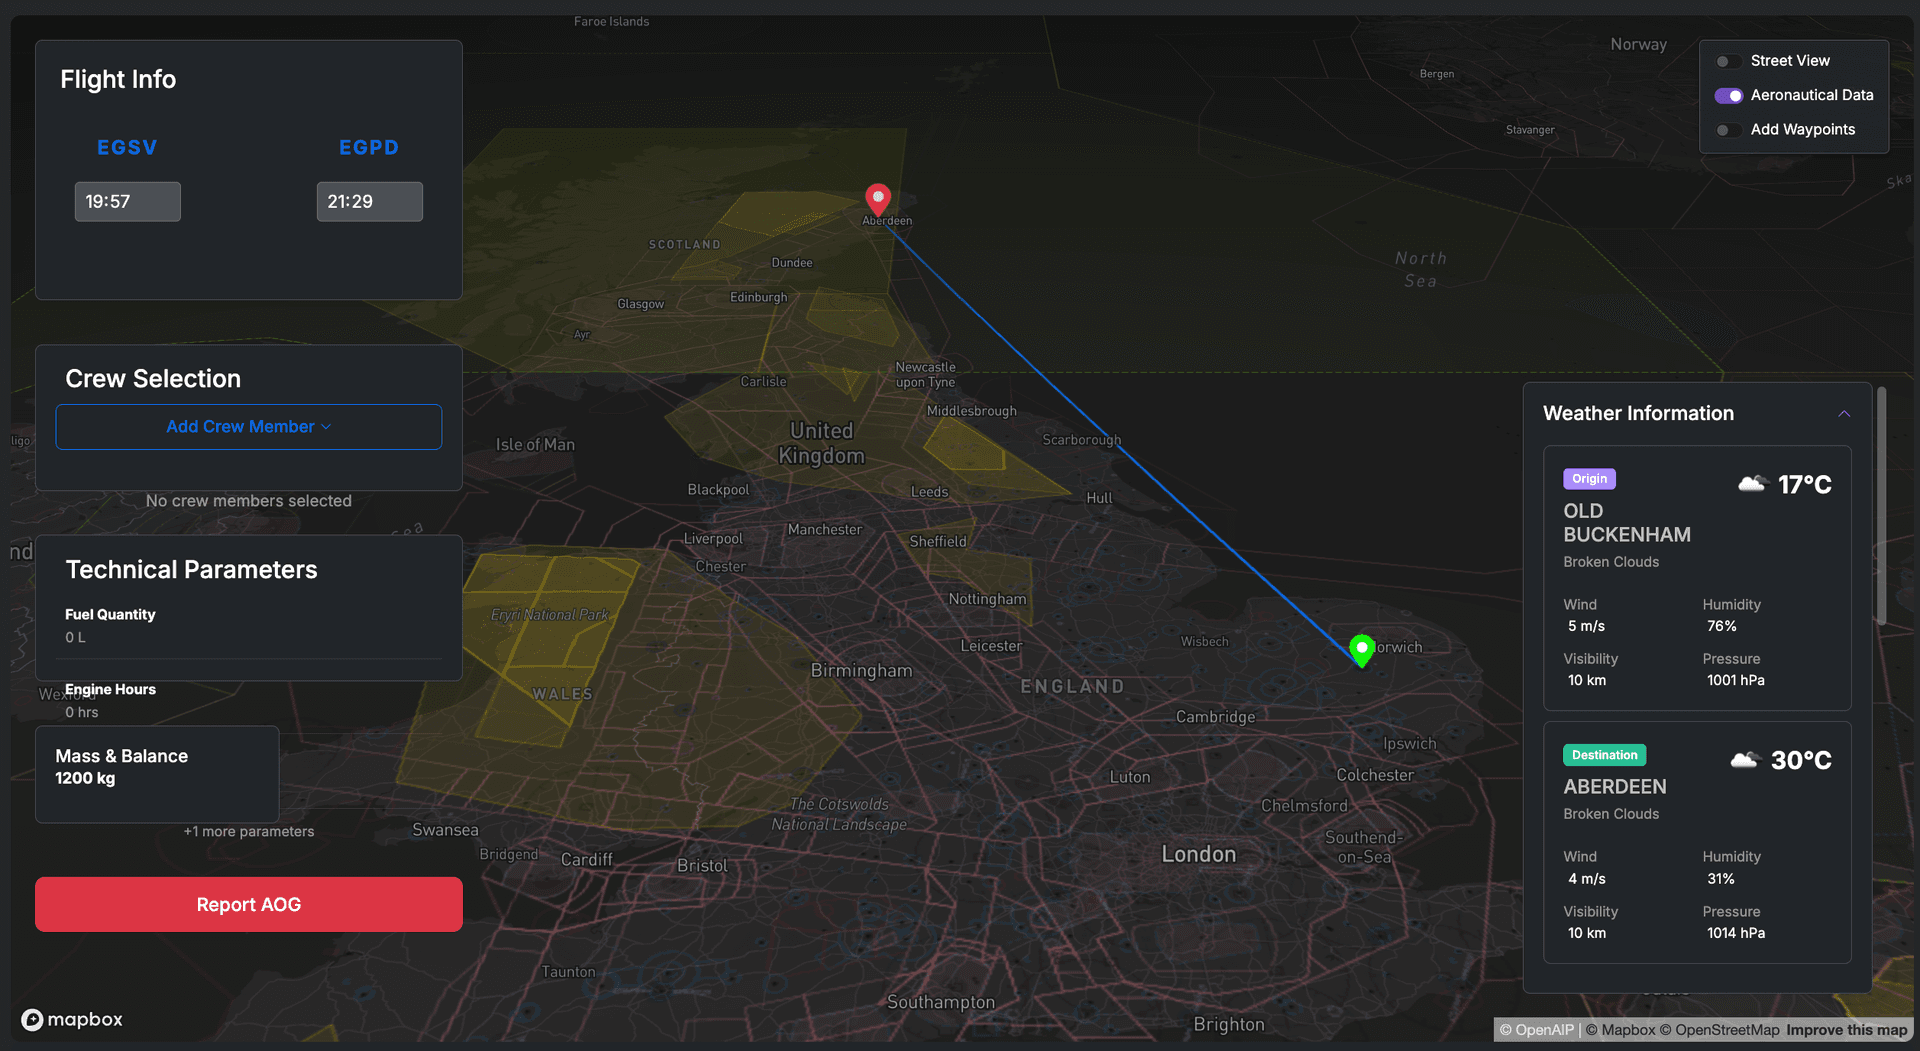1920x1051 pixels.
Task: Open the Improve this map link
Action: point(1846,1030)
